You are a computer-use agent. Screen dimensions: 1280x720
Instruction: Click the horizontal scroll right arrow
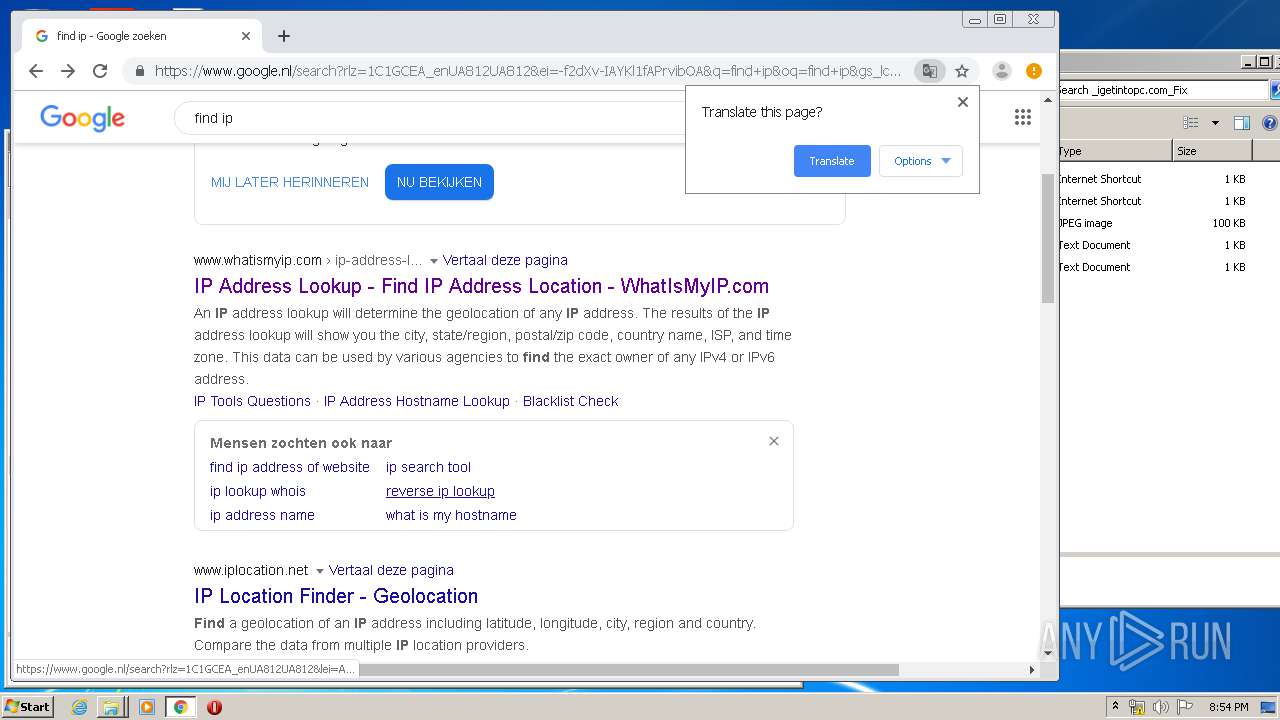point(1032,670)
